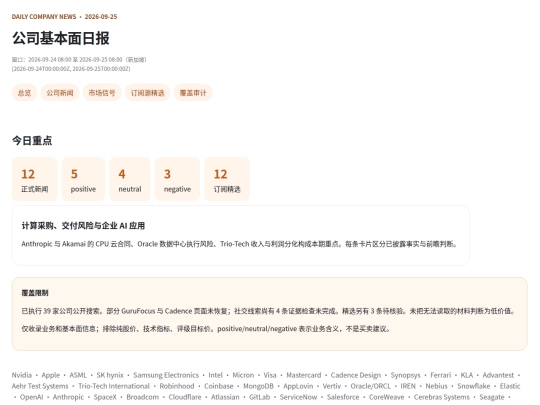This screenshot has width=540, height=405.
Task: Click ServiceNow in the company list
Action: (x=298, y=397)
